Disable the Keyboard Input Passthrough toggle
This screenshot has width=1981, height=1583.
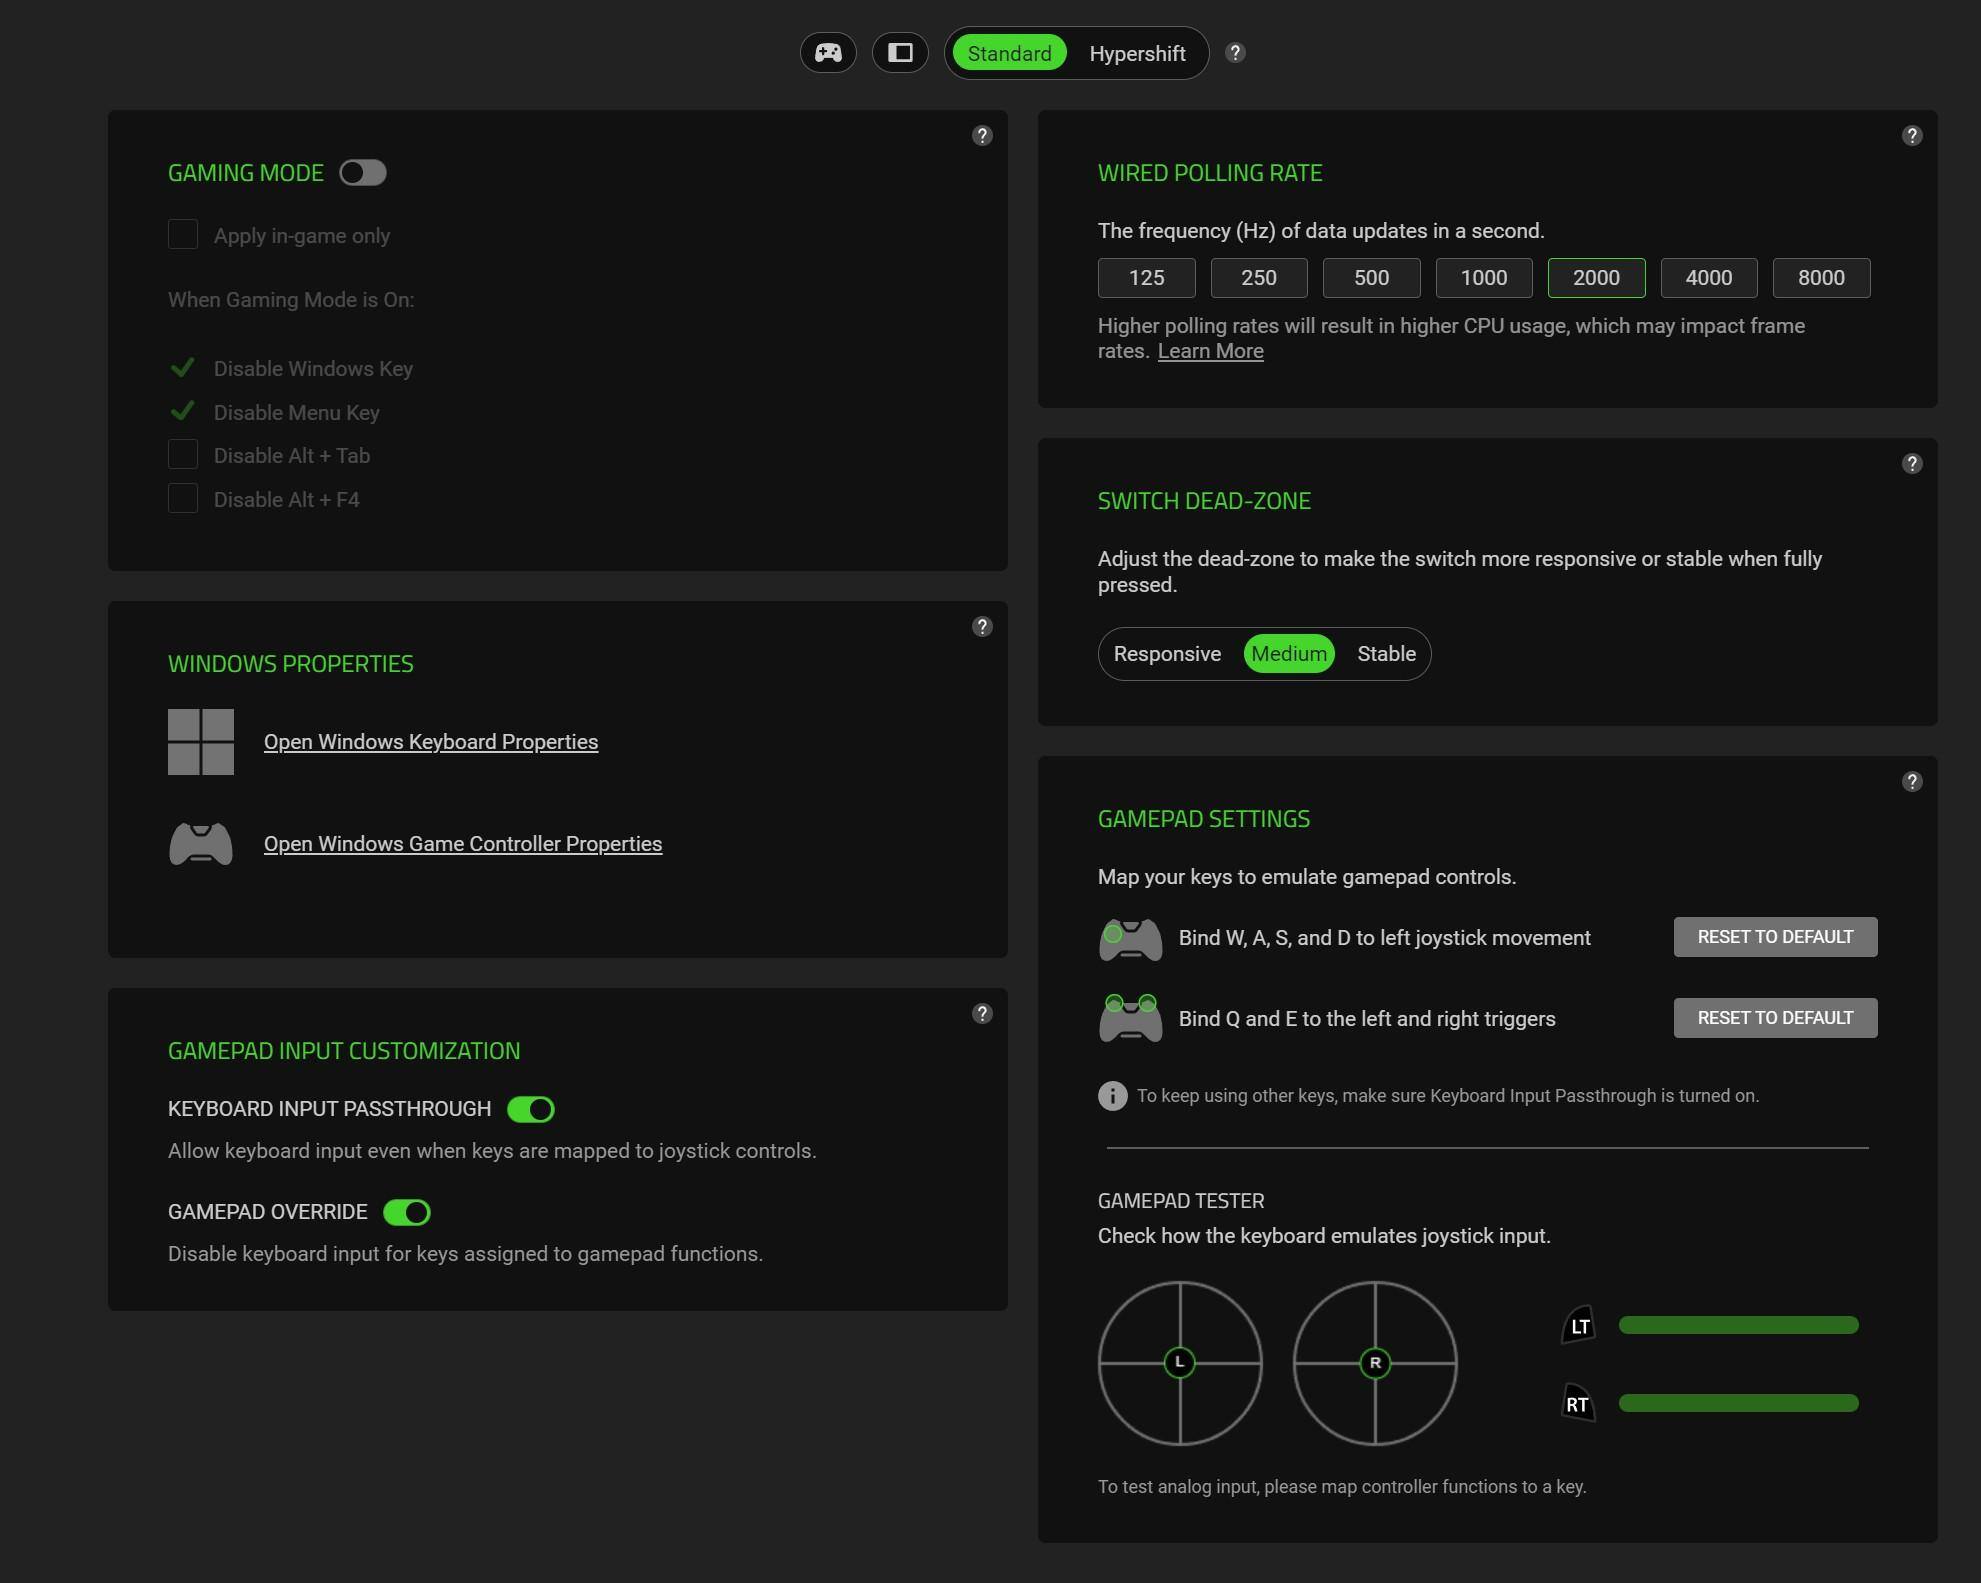point(530,1109)
